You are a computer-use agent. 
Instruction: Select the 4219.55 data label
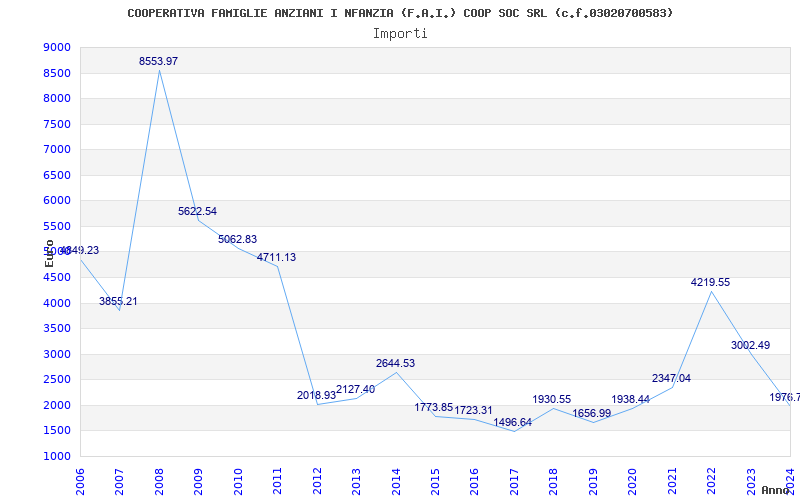tap(711, 283)
